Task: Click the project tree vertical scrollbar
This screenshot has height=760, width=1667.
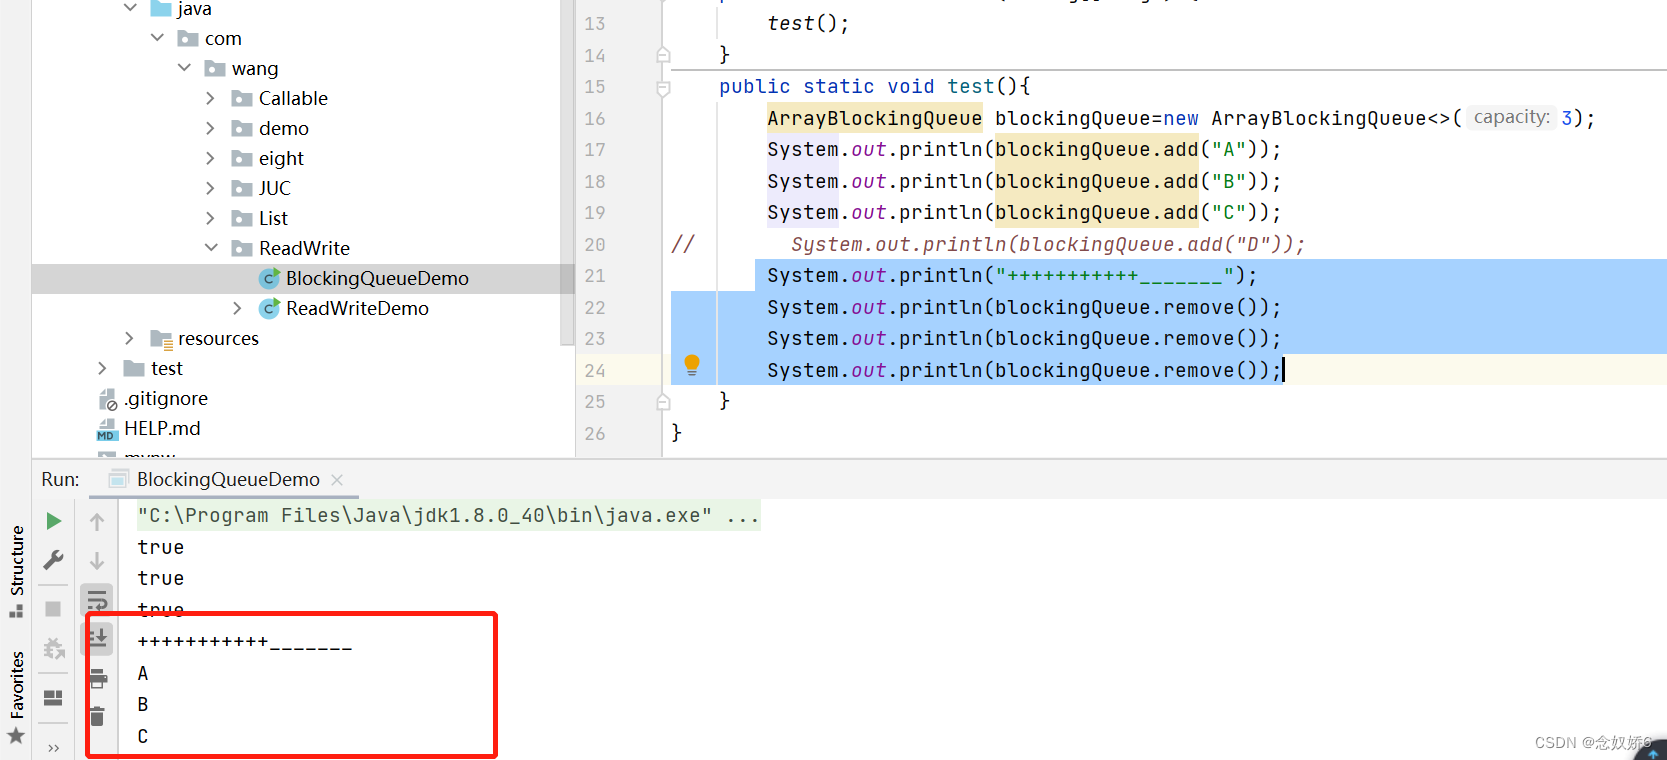Action: pos(567,172)
